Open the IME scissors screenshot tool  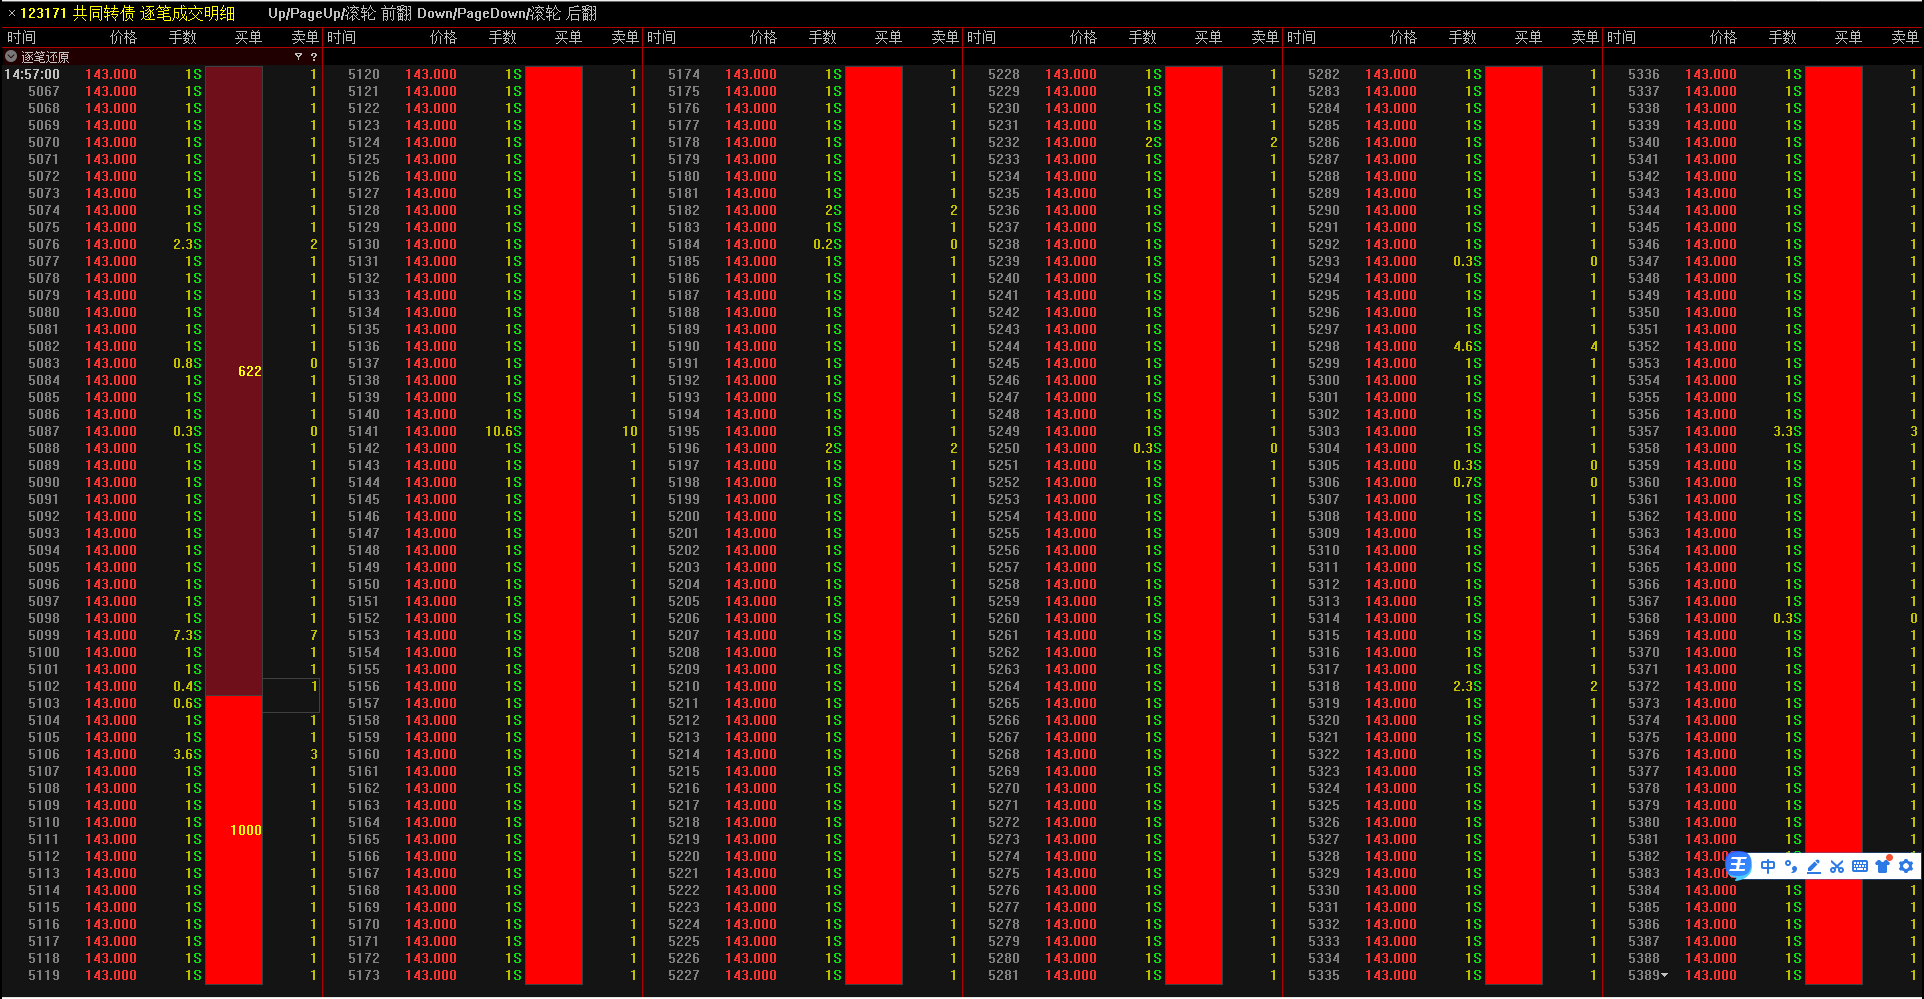pos(1837,866)
